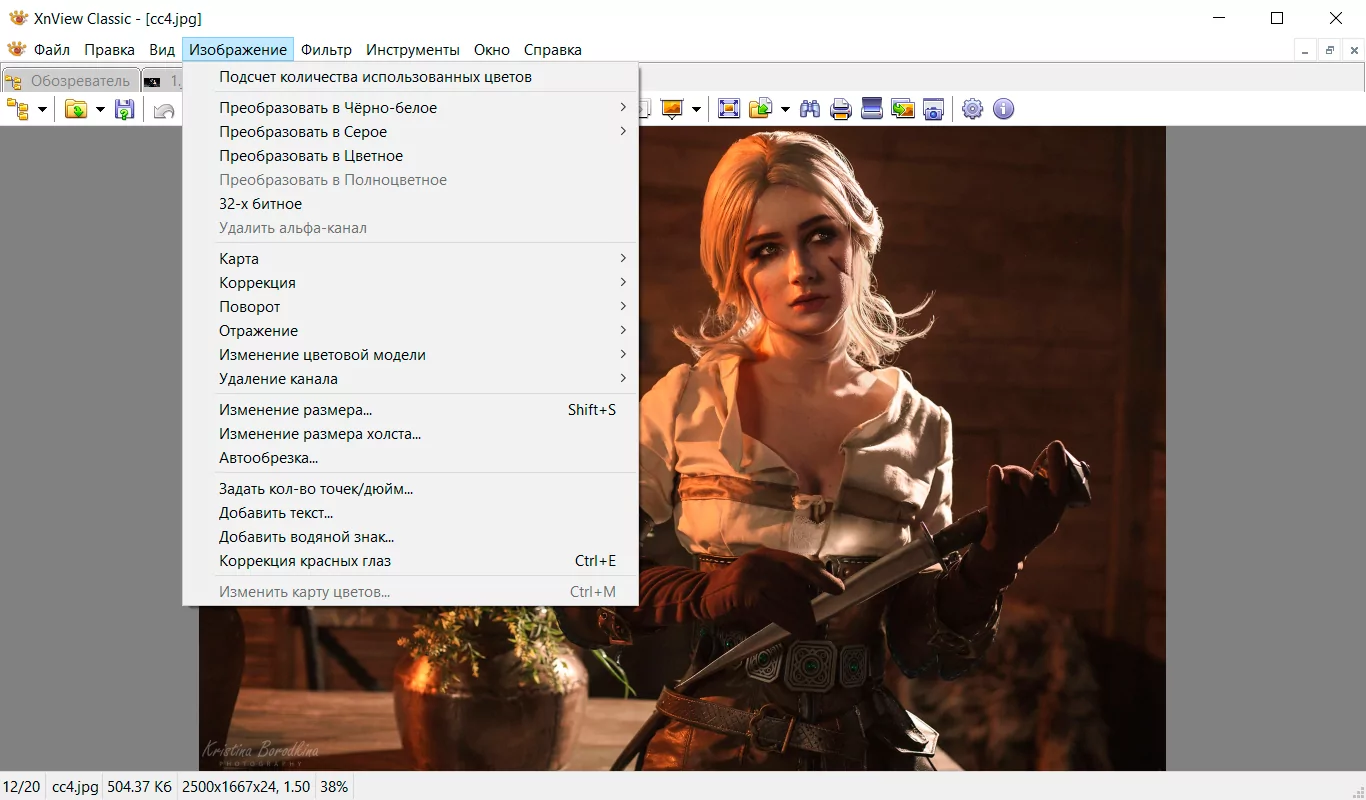Click the screen capture camera icon
Viewport: 1366px width, 800px height.
coord(933,108)
